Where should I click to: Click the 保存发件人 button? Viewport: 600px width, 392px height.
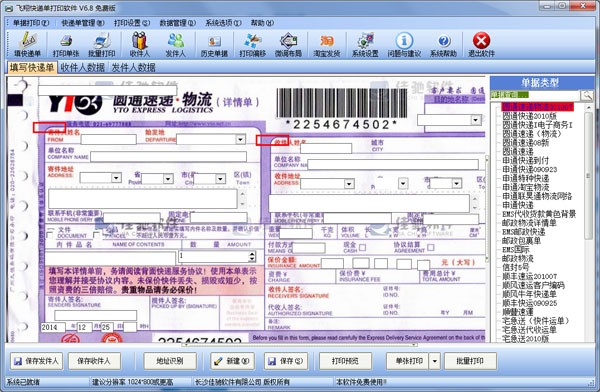pyautogui.click(x=36, y=361)
